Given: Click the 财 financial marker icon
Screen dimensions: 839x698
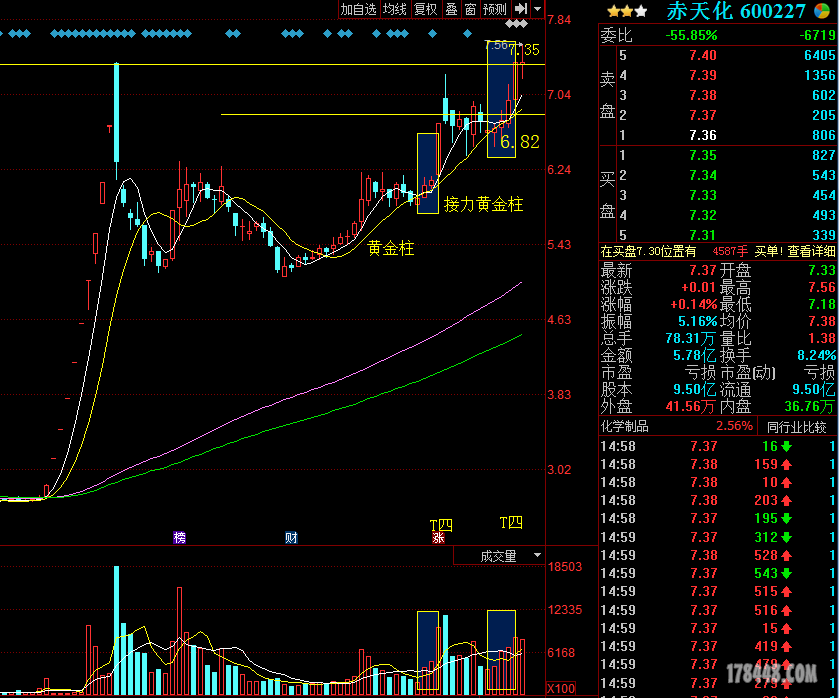Looking at the screenshot, I should tap(291, 537).
